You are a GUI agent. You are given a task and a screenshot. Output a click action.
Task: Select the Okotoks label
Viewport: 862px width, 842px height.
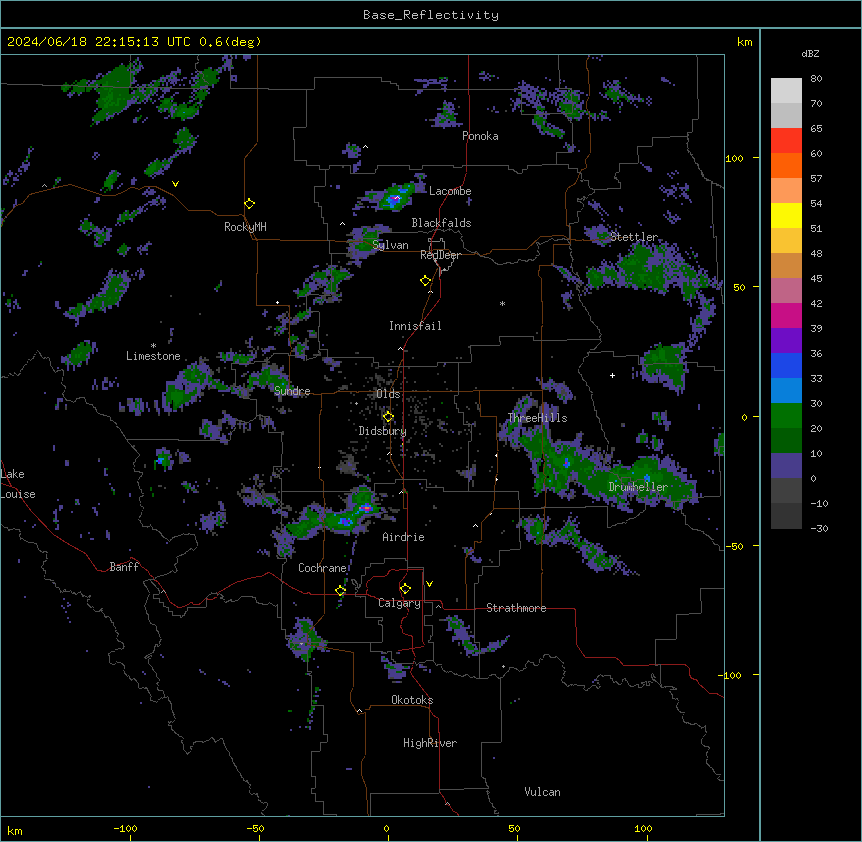pos(412,700)
